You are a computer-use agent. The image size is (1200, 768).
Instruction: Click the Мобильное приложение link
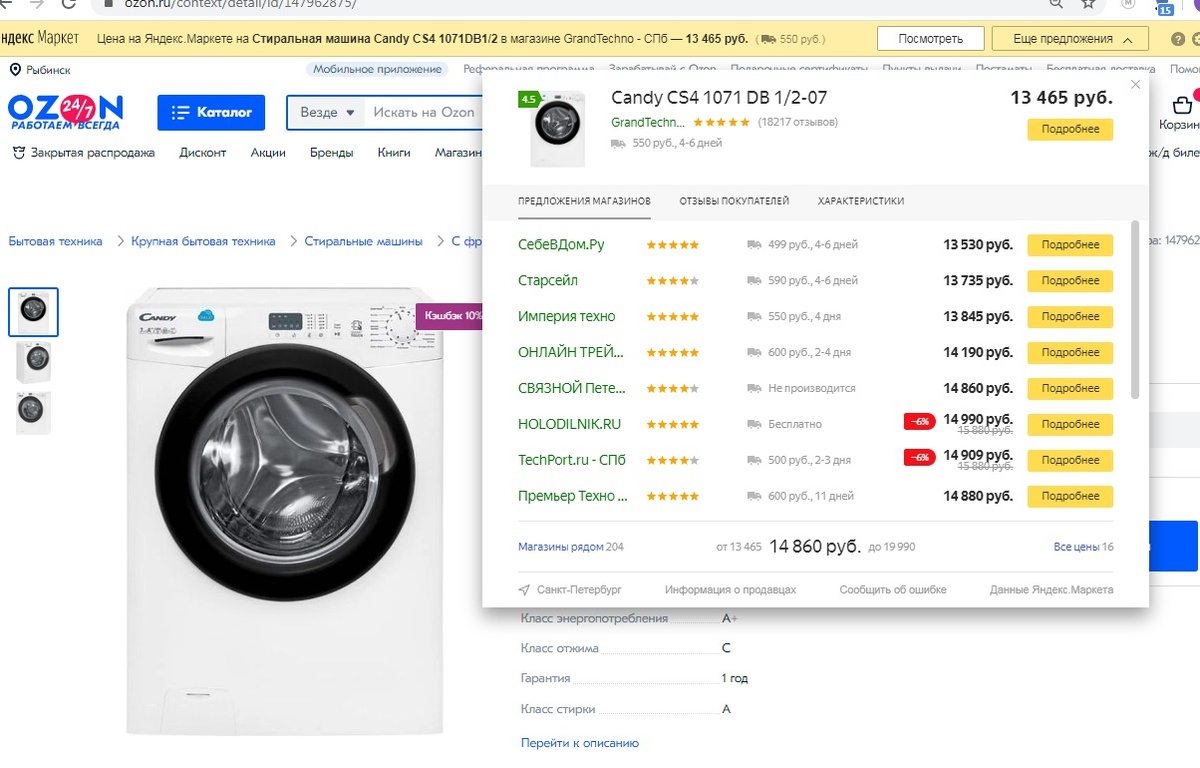tap(377, 69)
